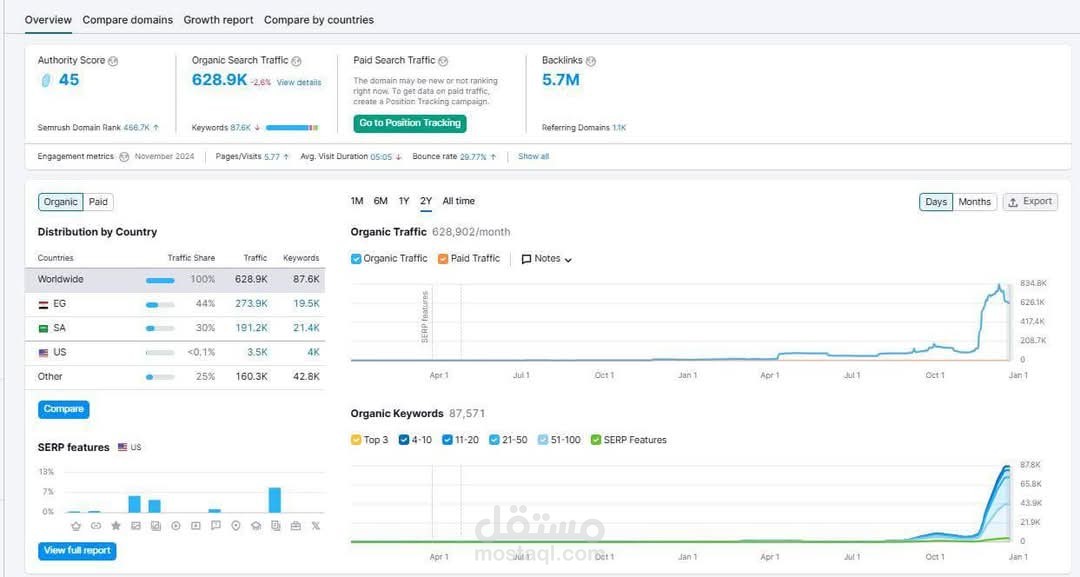Image resolution: width=1080 pixels, height=577 pixels.
Task: Click the Authority Score info icon
Action: 113,61
